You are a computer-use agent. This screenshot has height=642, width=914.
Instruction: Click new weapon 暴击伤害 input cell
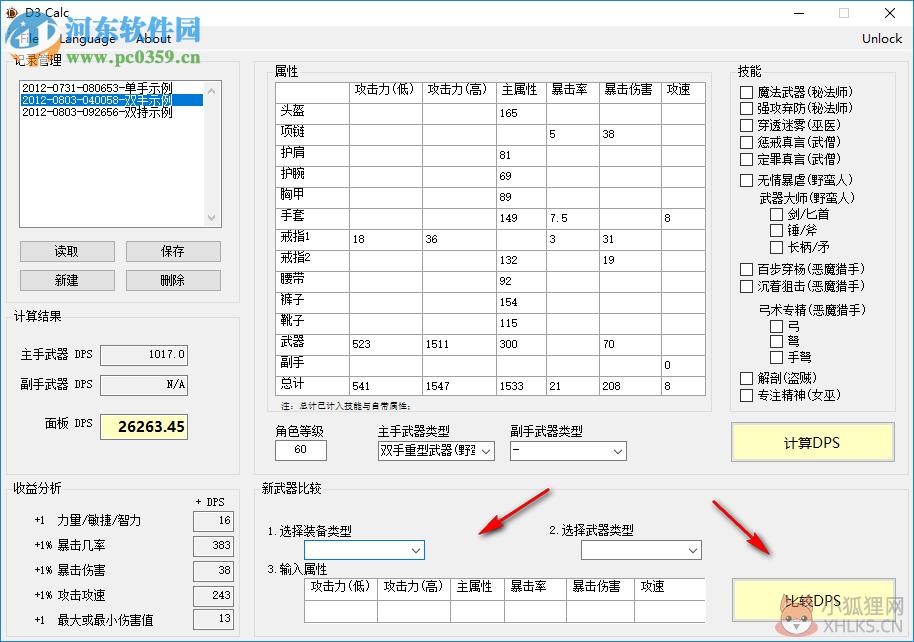tap(600, 611)
